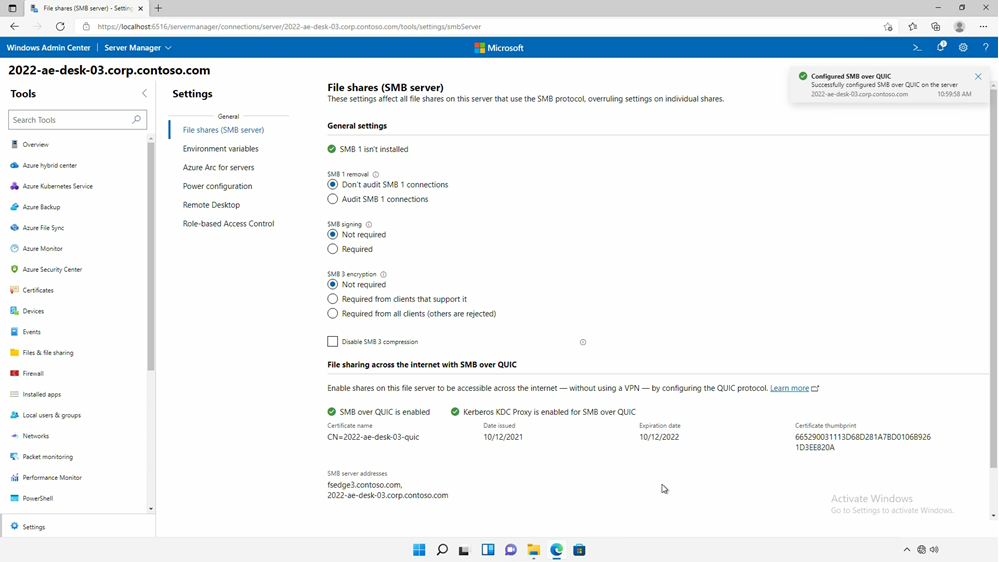Open Azure Backup tool
This screenshot has width=999, height=562.
(41, 207)
